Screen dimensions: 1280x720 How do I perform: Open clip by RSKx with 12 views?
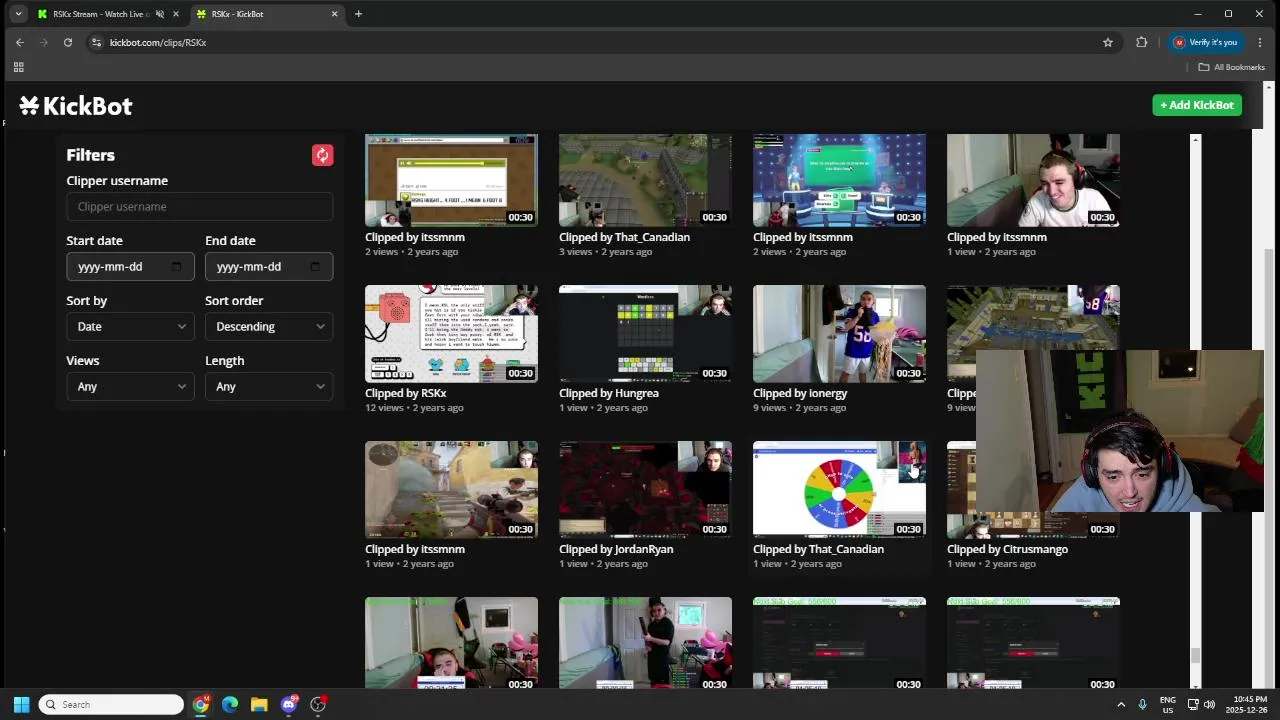click(x=451, y=334)
